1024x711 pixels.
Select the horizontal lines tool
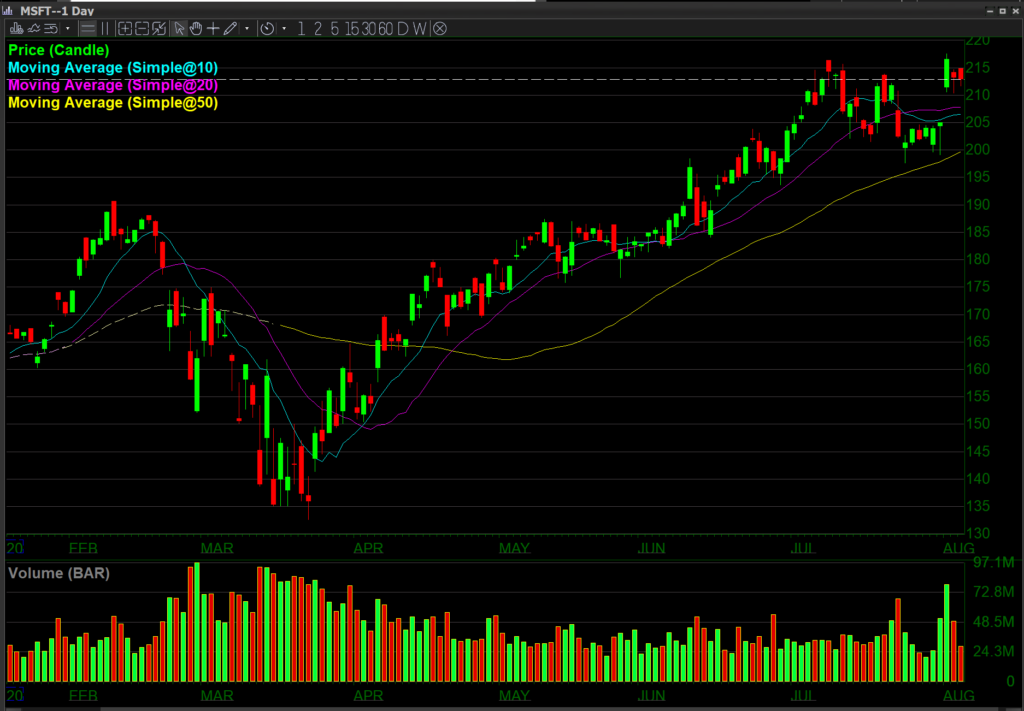click(x=88, y=28)
